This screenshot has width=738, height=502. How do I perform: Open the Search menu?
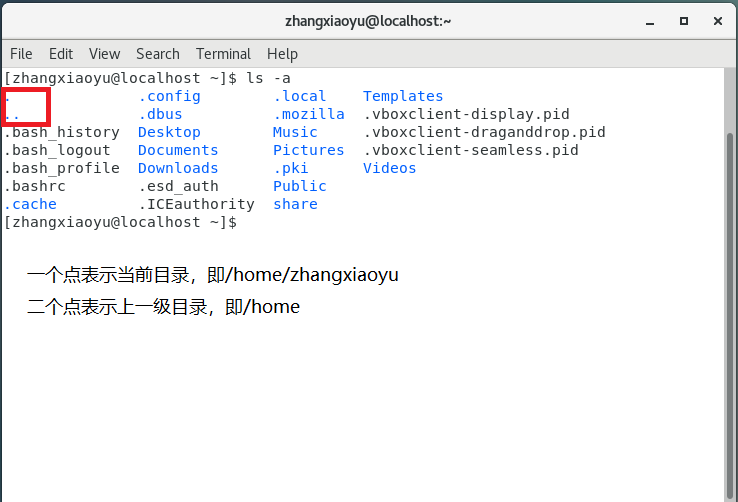pos(158,54)
